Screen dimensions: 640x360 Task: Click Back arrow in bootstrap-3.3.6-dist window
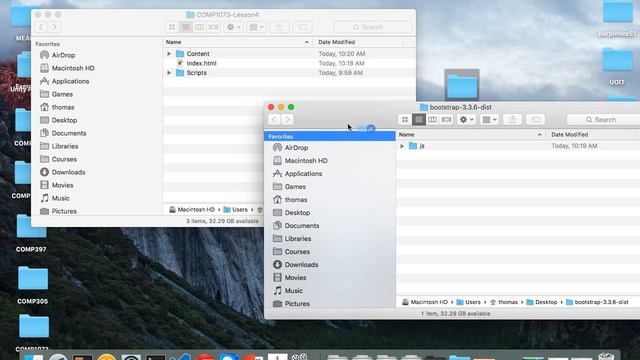274,120
